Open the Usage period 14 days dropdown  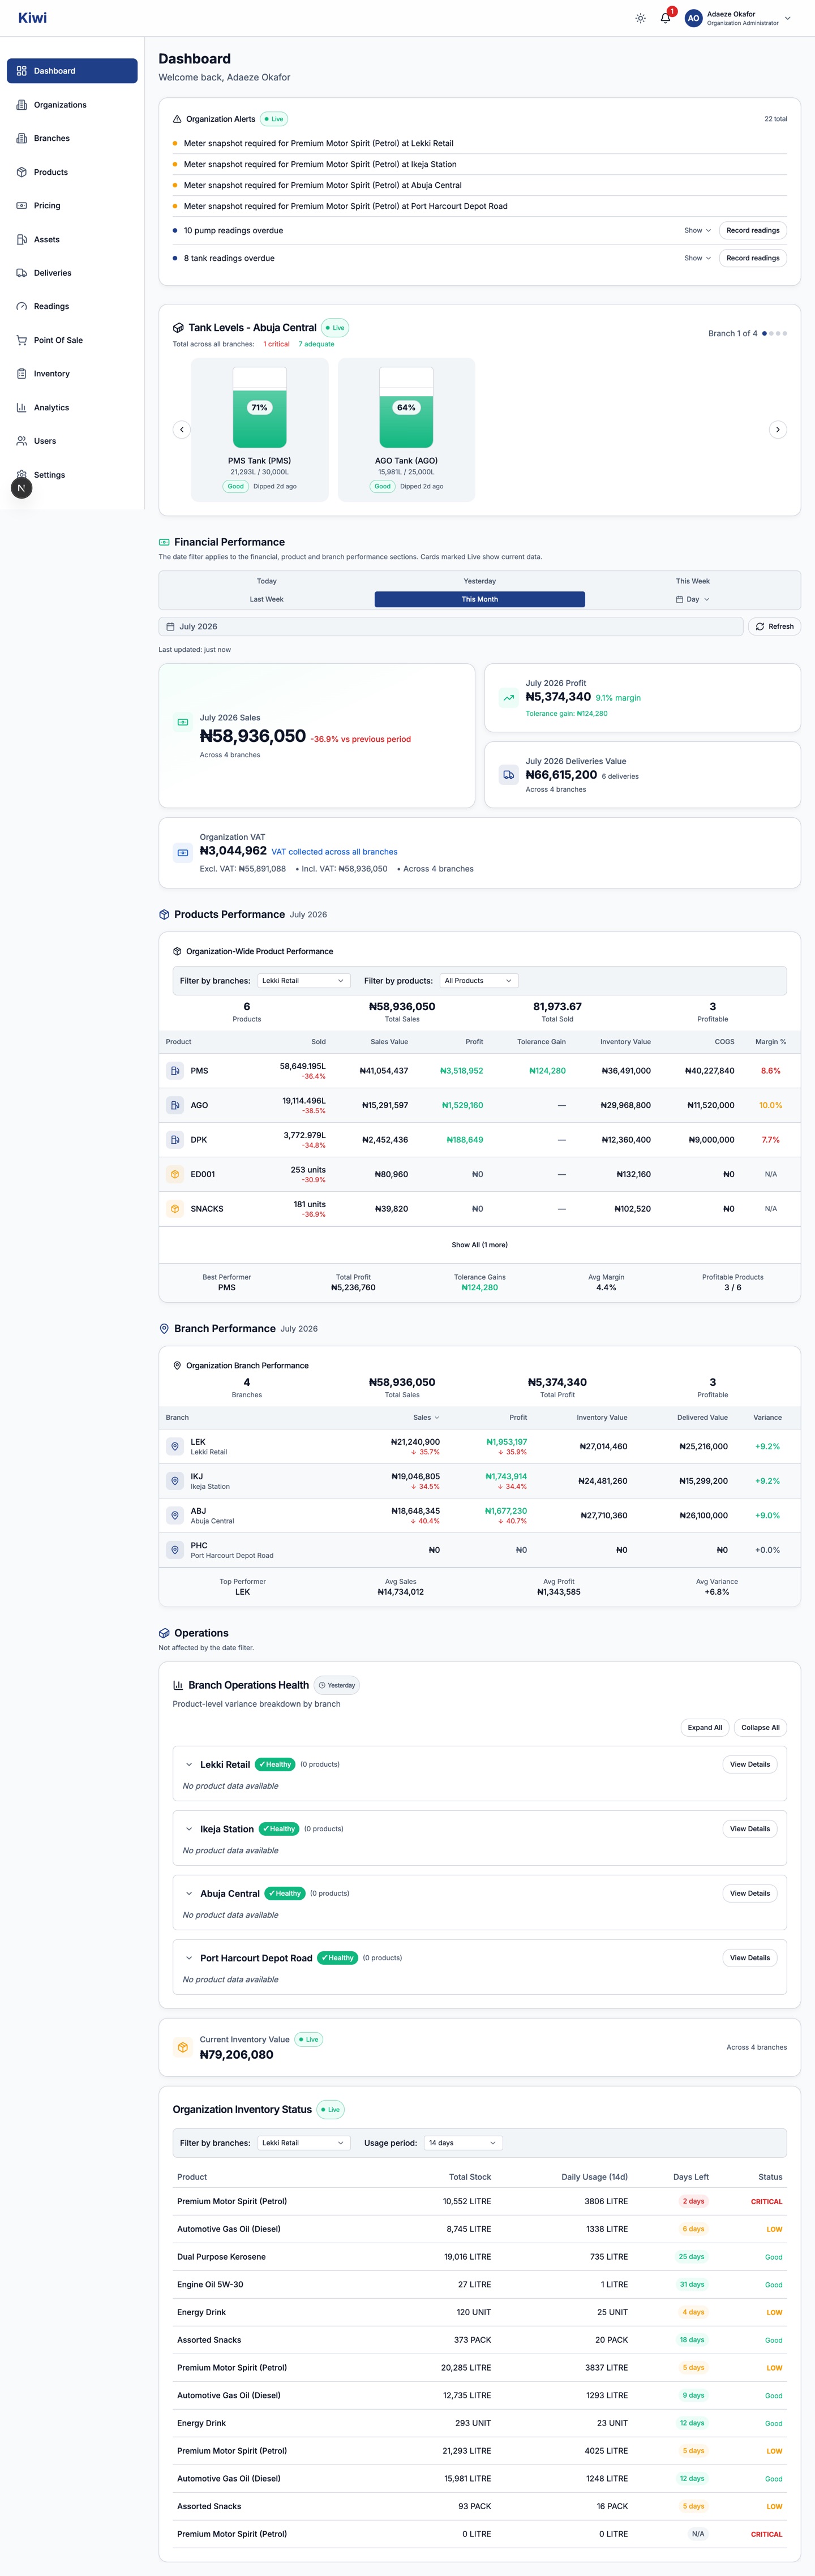pos(463,2143)
